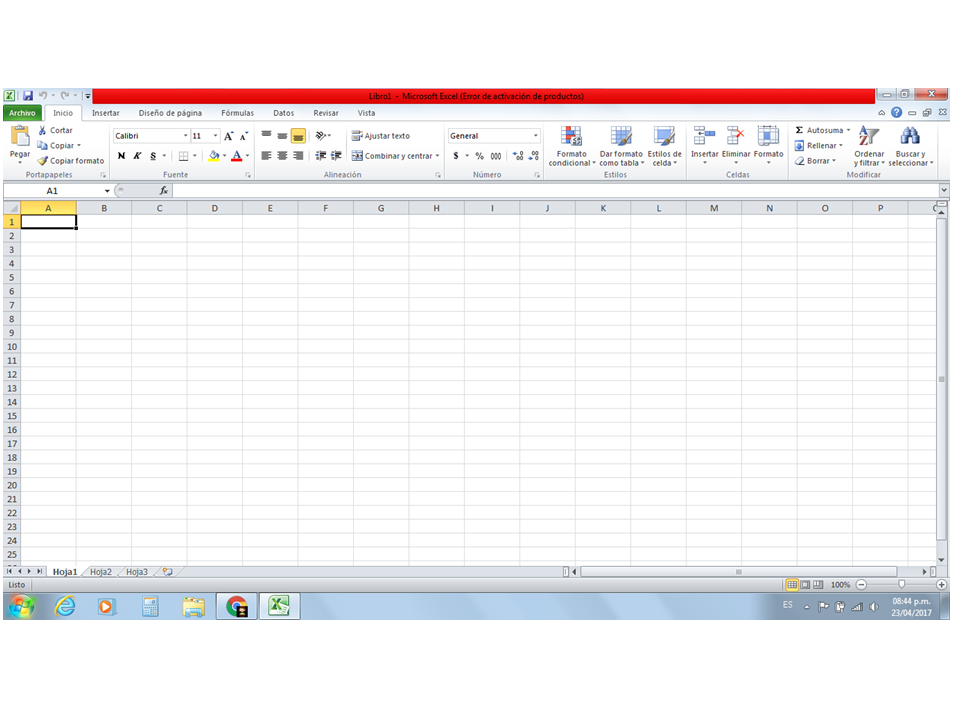
Task: Open Windows Media Player taskbar icon
Action: coord(107,607)
